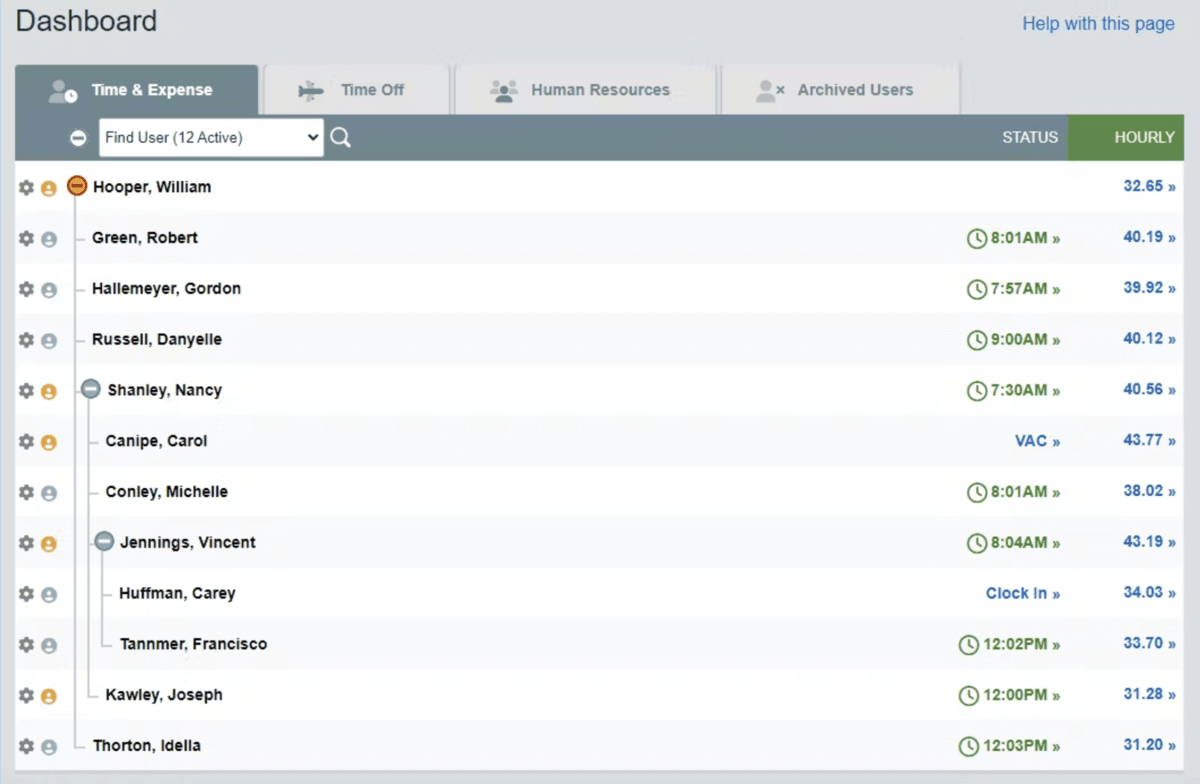The width and height of the screenshot is (1200, 784).
Task: Open settings gear for Russell, Danyelle
Action: (x=27, y=340)
